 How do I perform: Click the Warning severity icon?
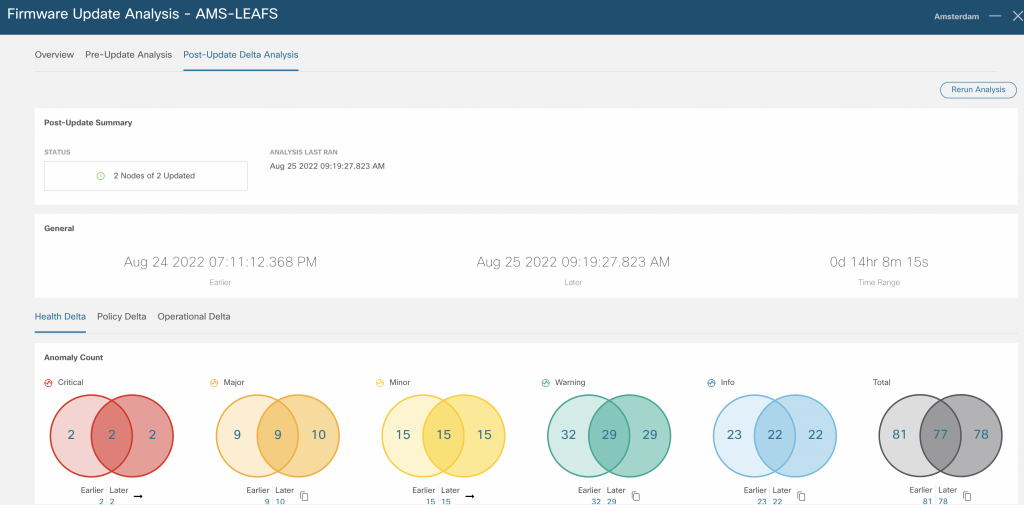point(545,383)
